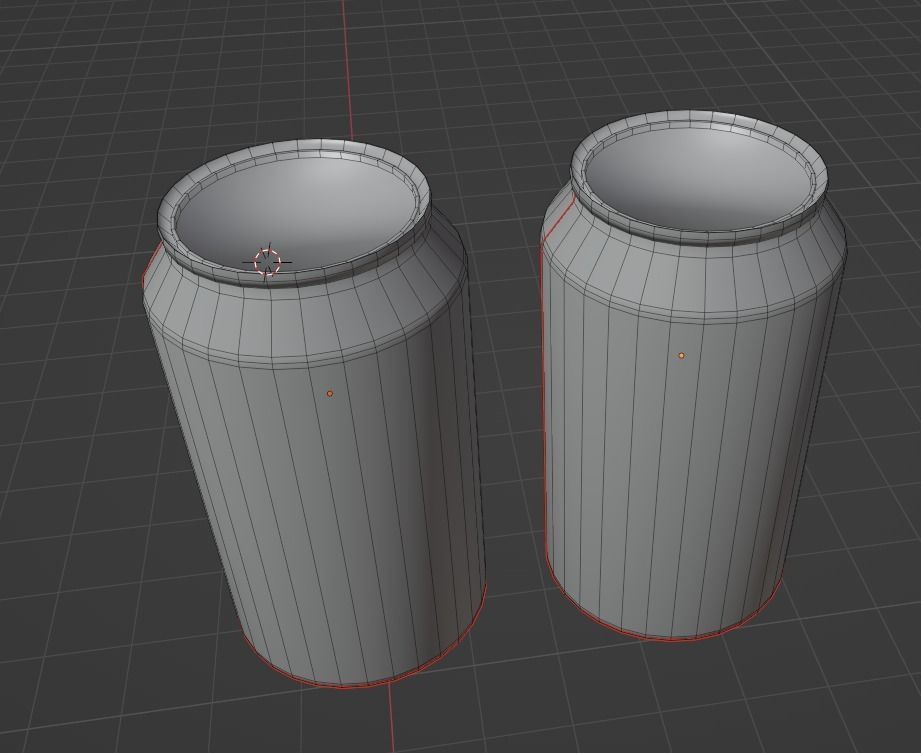The height and width of the screenshot is (753, 921).
Task: Click the 3D cursor crosshair on left can rim
Action: pyautogui.click(x=268, y=261)
